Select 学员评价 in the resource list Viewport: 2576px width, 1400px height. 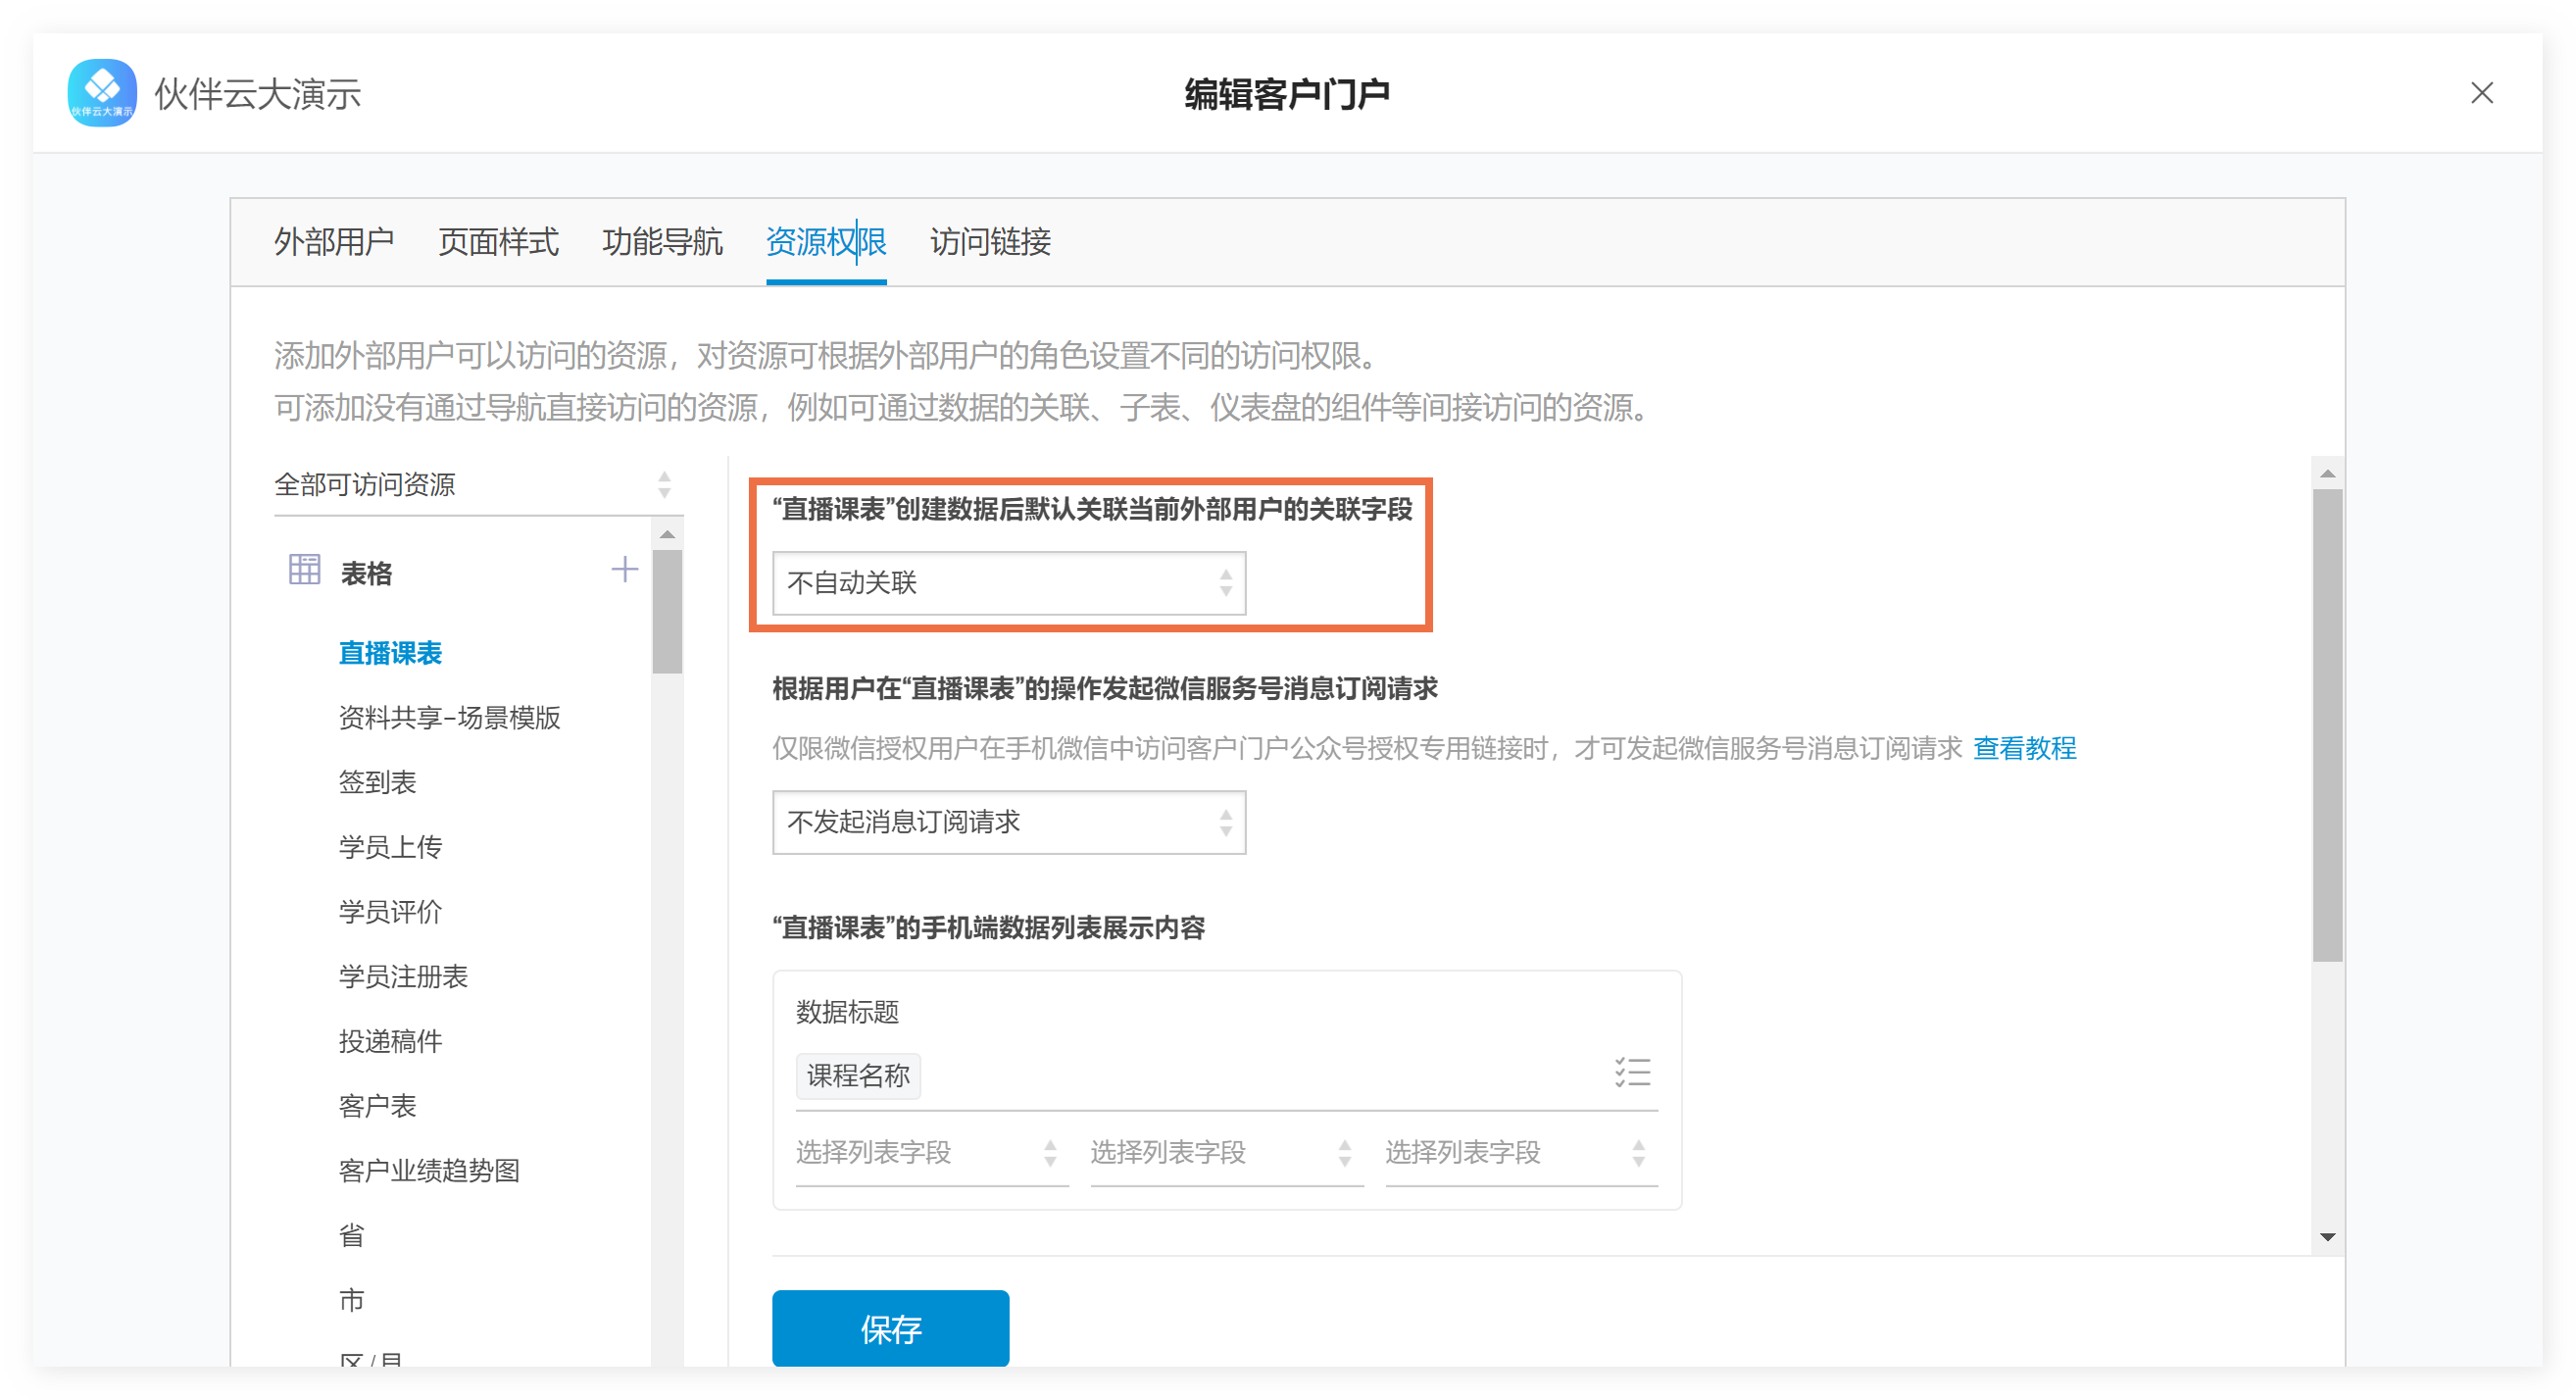tap(390, 912)
